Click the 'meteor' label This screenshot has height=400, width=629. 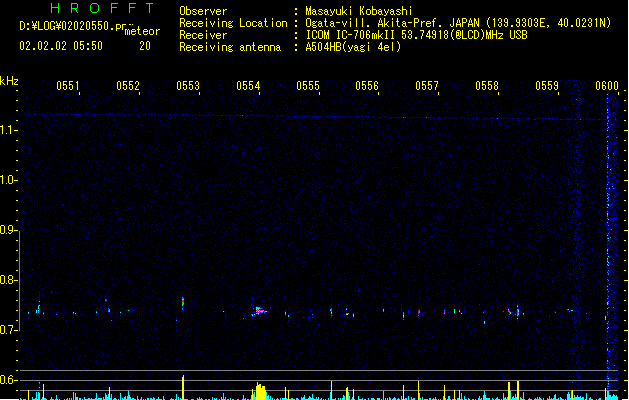click(142, 31)
